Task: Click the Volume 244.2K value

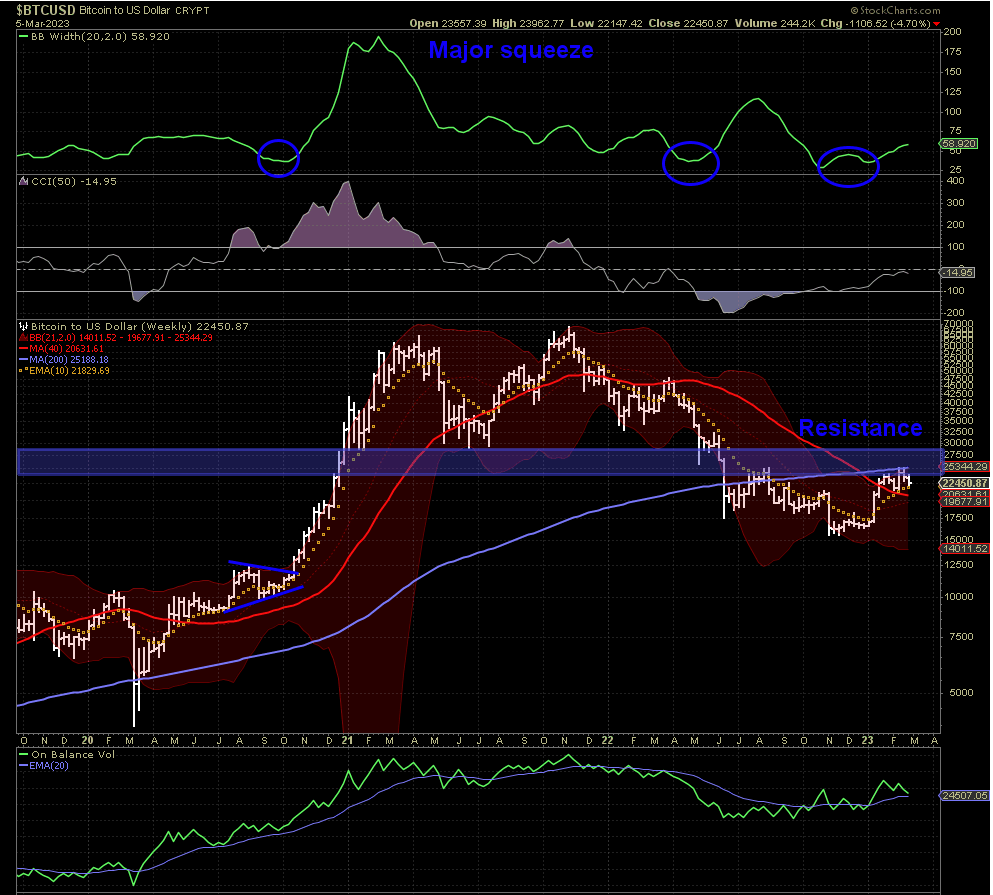Action: click(x=775, y=23)
